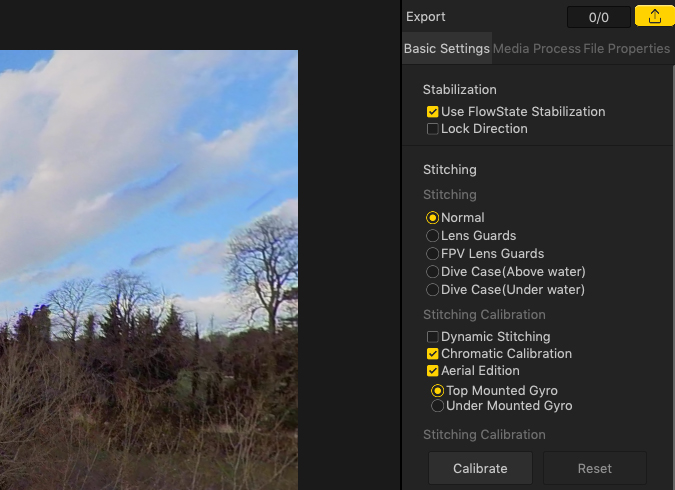
Task: Click the Reset stitching calibration button
Action: (x=594, y=468)
